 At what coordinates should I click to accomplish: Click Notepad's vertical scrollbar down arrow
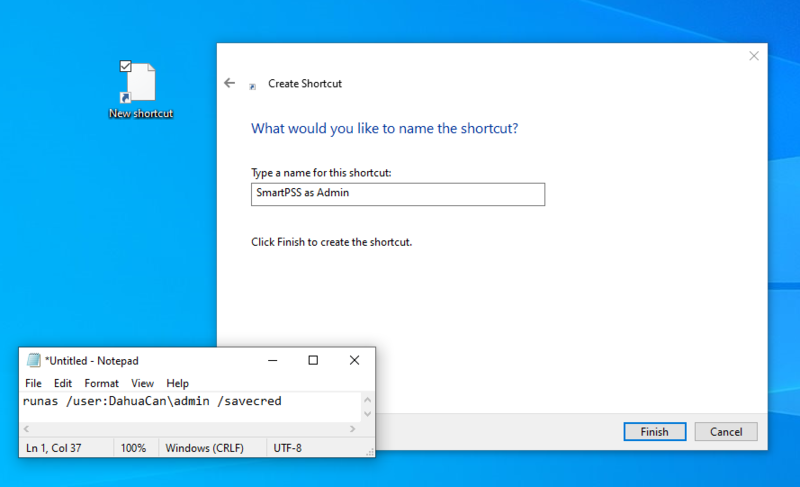[367, 414]
